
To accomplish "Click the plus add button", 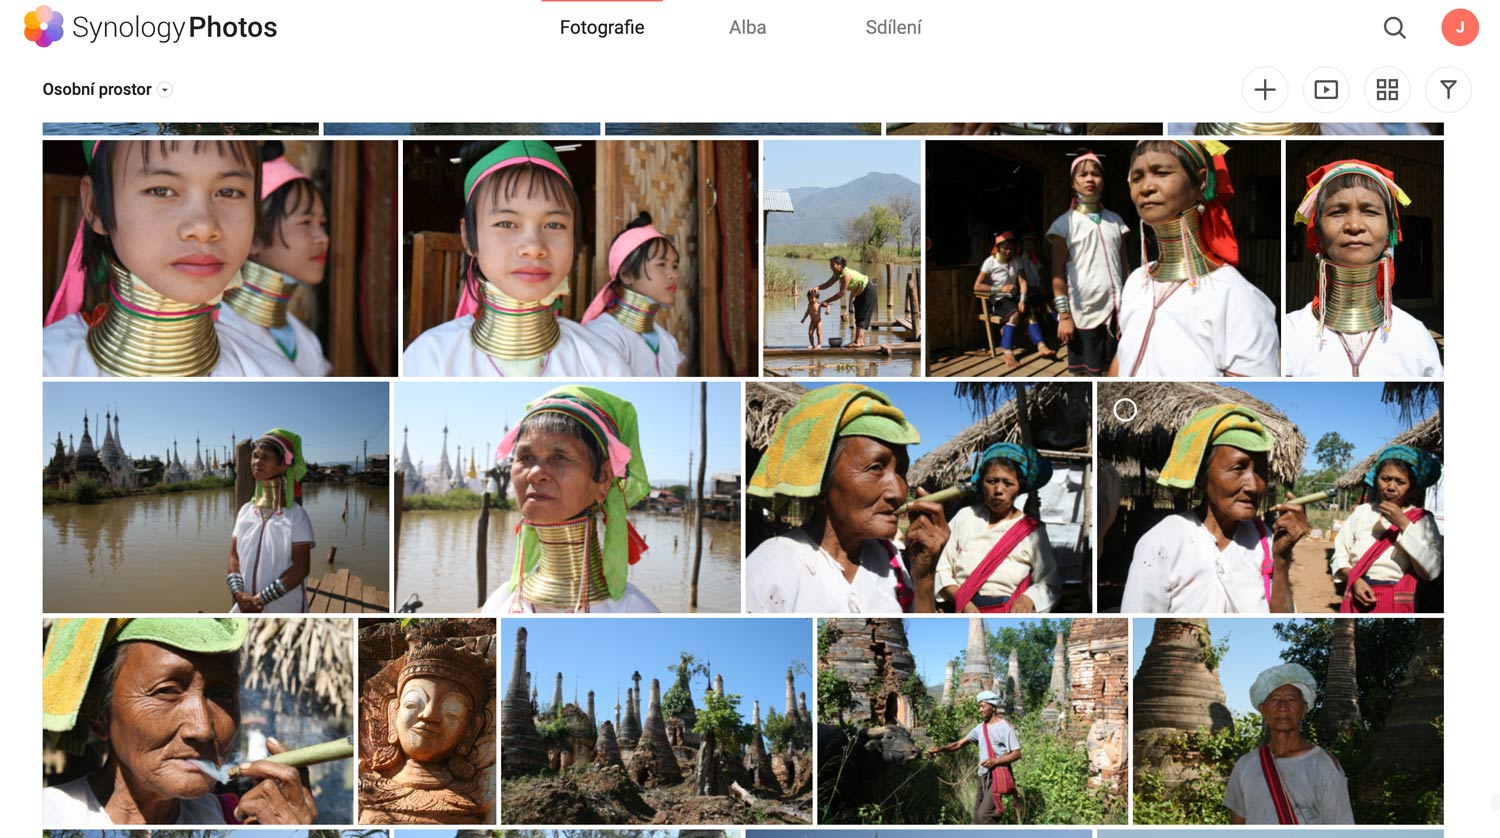I will 1264,90.
